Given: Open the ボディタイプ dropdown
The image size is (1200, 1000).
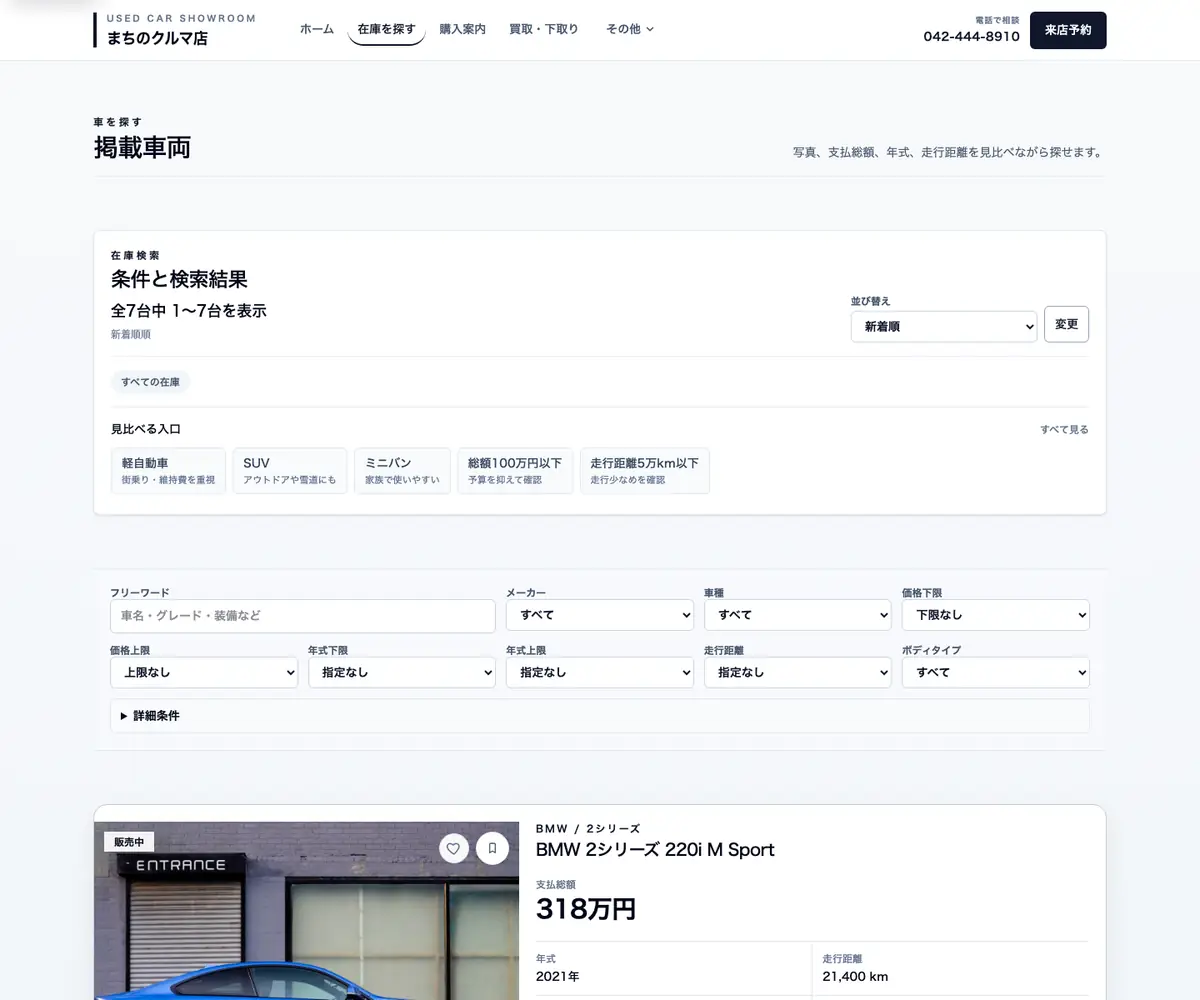Looking at the screenshot, I should coord(996,672).
